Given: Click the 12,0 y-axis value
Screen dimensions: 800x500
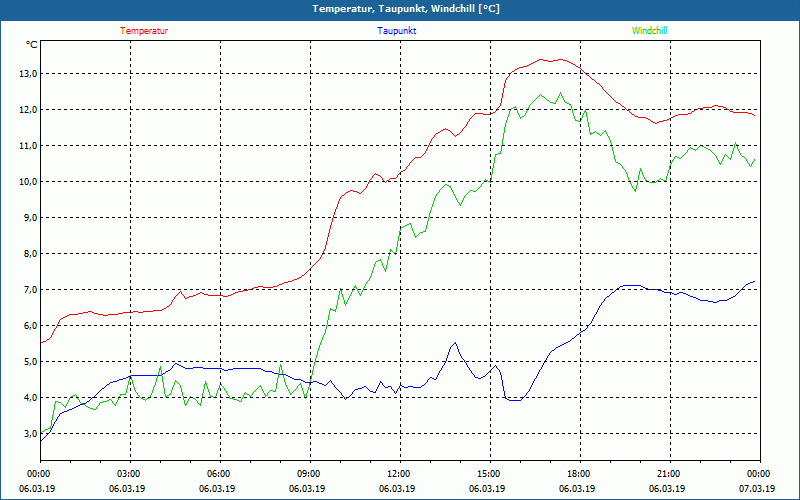Looking at the screenshot, I should click(29, 110).
